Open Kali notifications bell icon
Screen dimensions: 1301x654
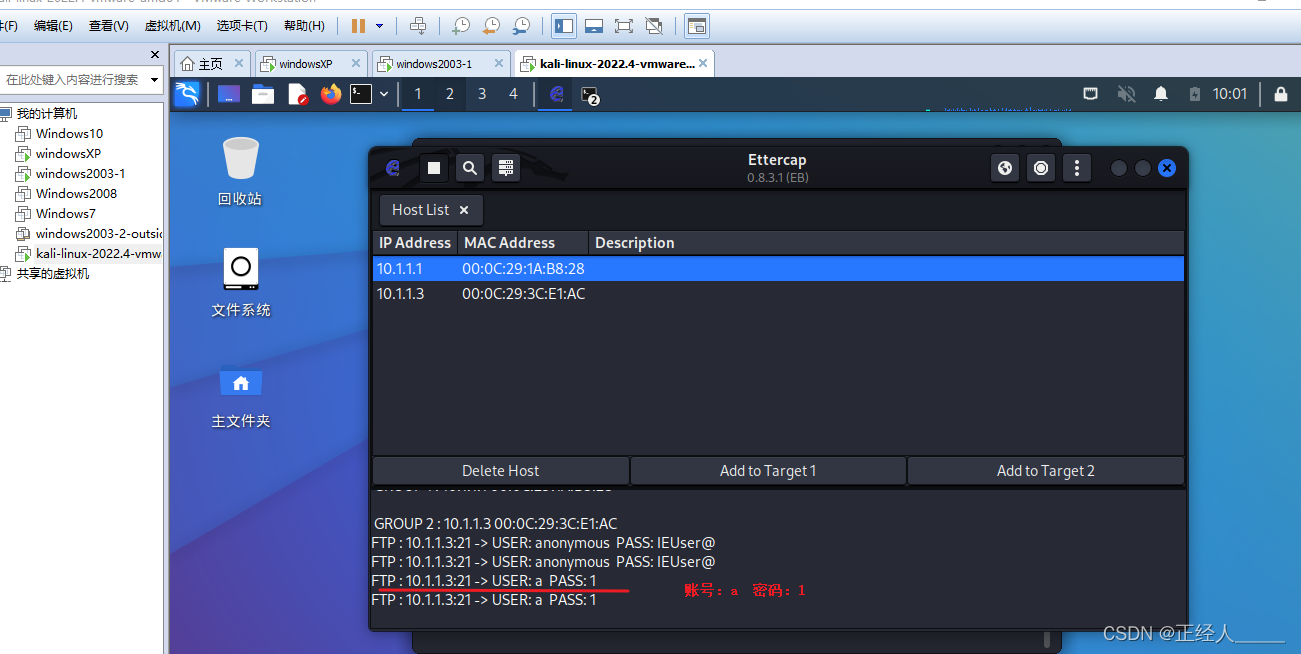(x=1161, y=94)
